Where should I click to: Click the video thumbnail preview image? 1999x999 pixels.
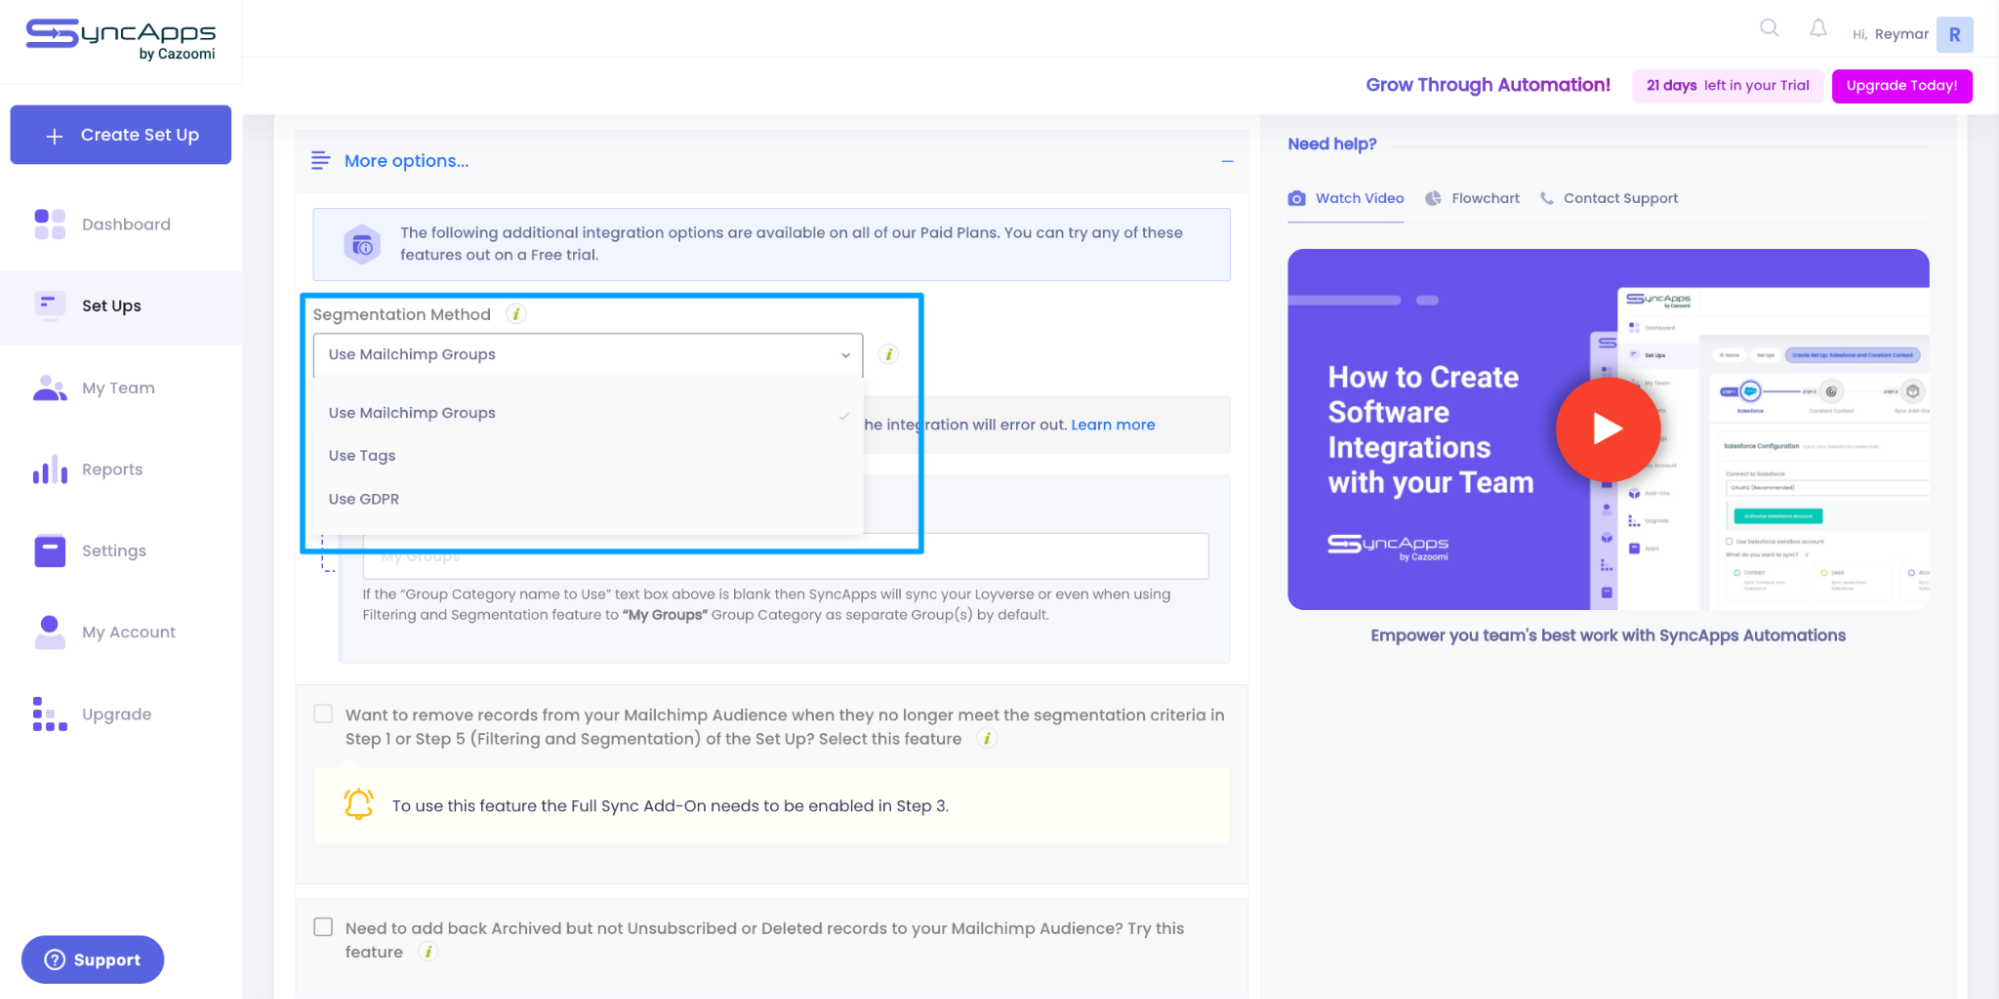(1608, 429)
